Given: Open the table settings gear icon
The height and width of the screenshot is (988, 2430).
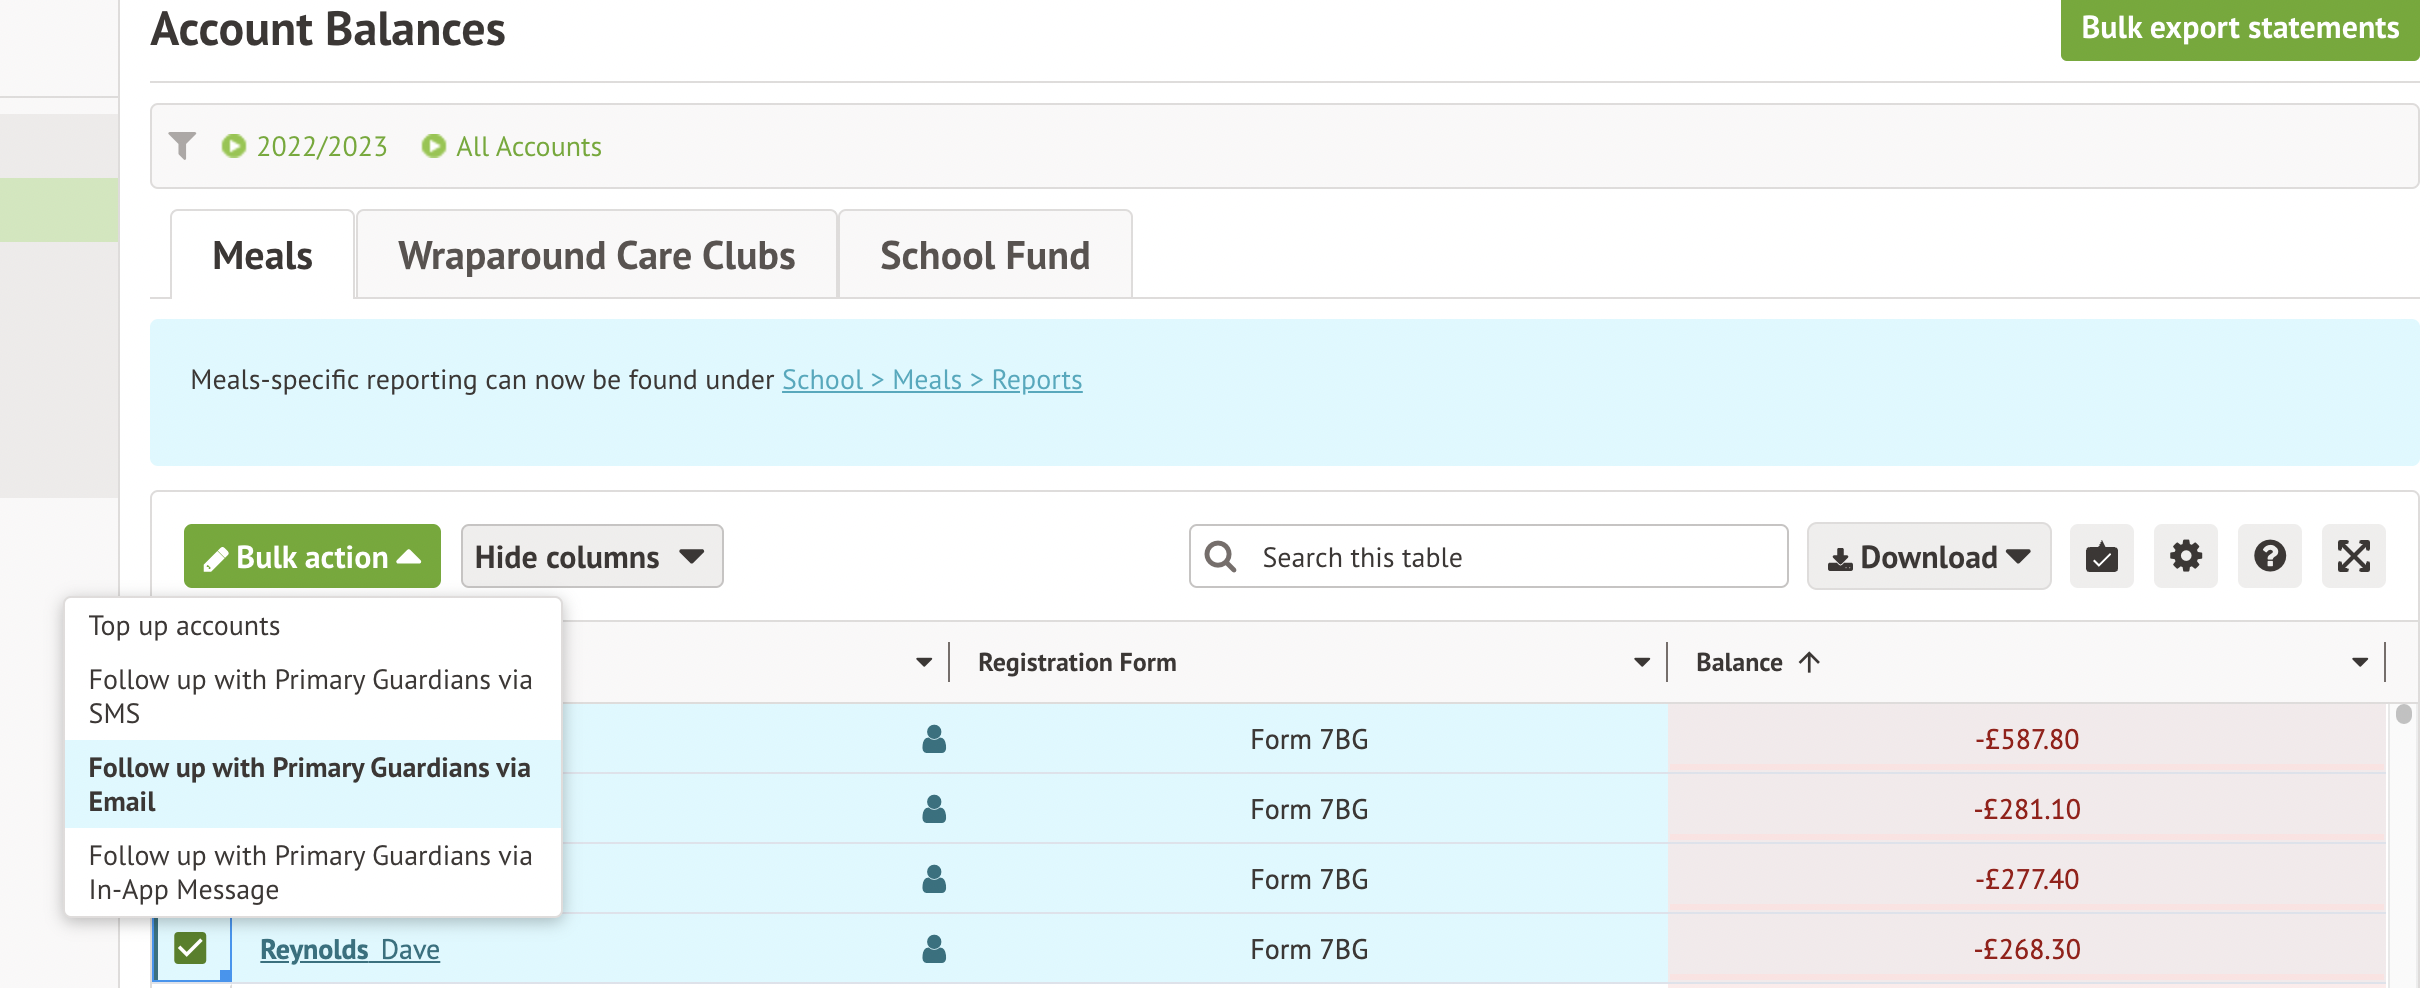Looking at the screenshot, I should pos(2185,556).
